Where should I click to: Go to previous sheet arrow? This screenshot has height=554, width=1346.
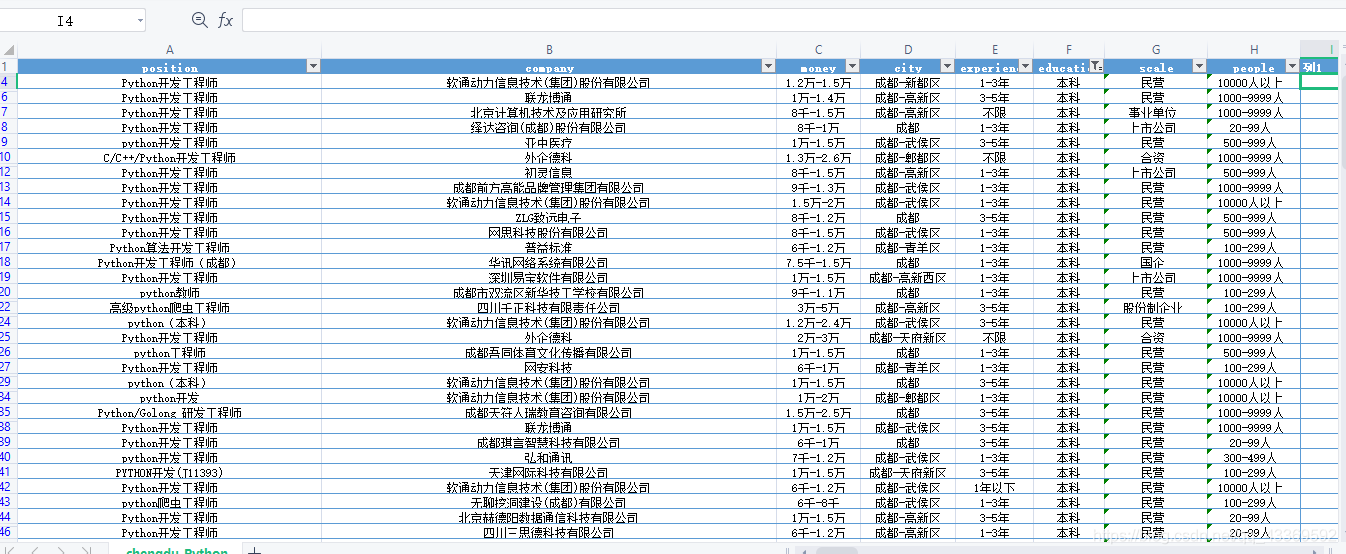pyautogui.click(x=37, y=551)
